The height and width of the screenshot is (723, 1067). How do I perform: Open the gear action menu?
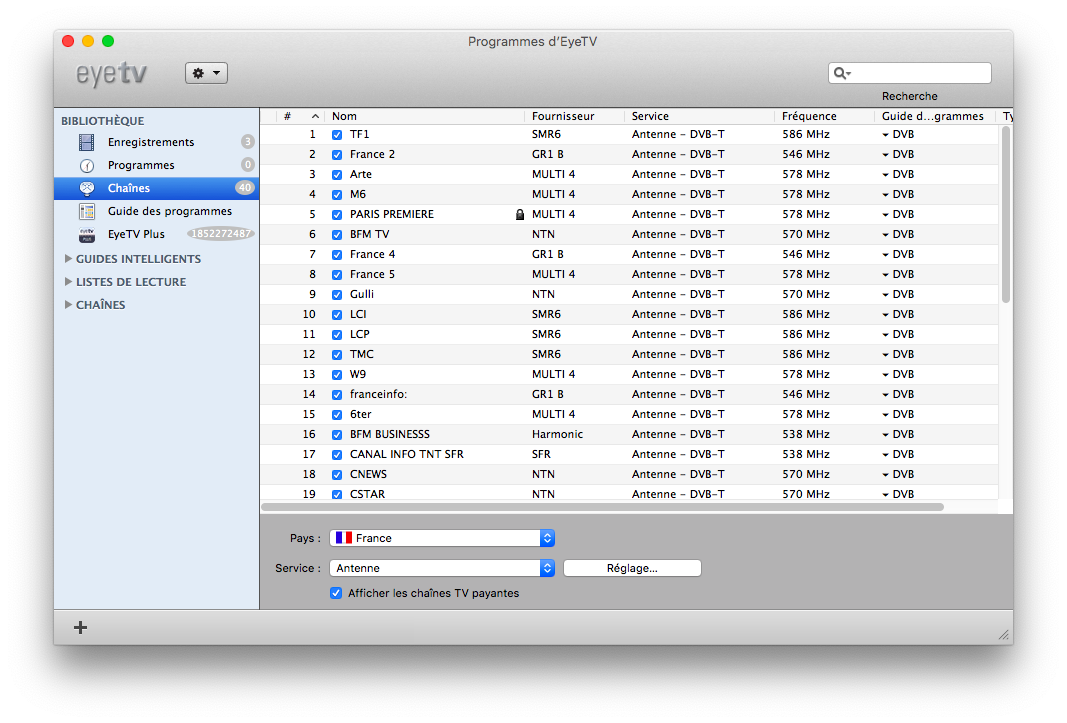point(206,73)
